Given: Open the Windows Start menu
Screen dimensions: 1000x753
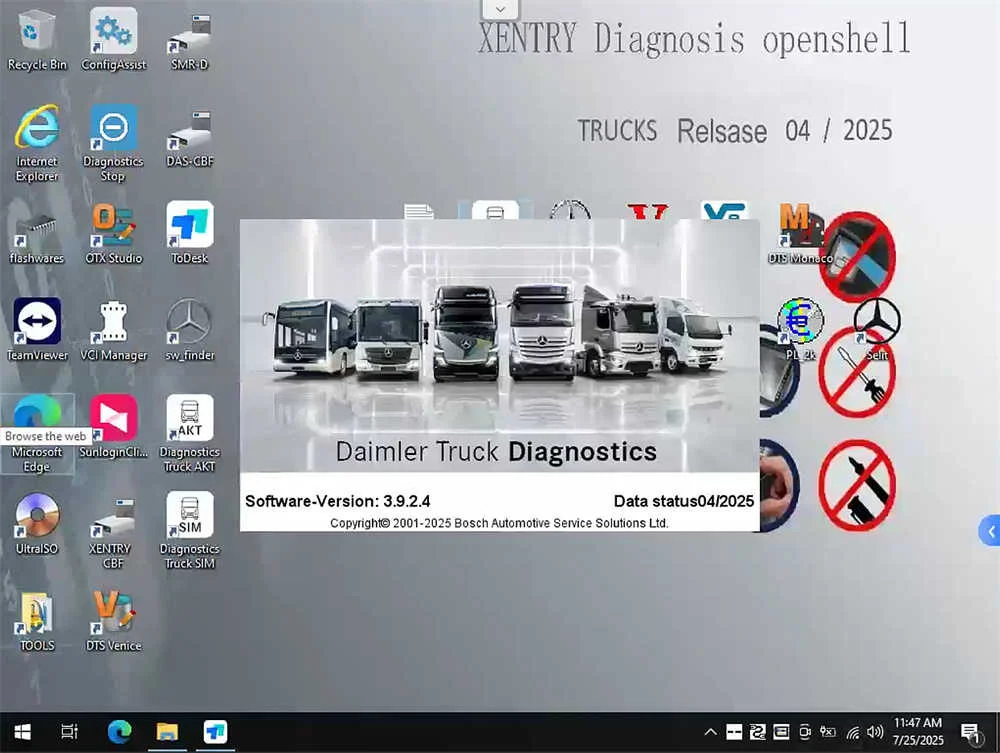Looking at the screenshot, I should pyautogui.click(x=22, y=732).
